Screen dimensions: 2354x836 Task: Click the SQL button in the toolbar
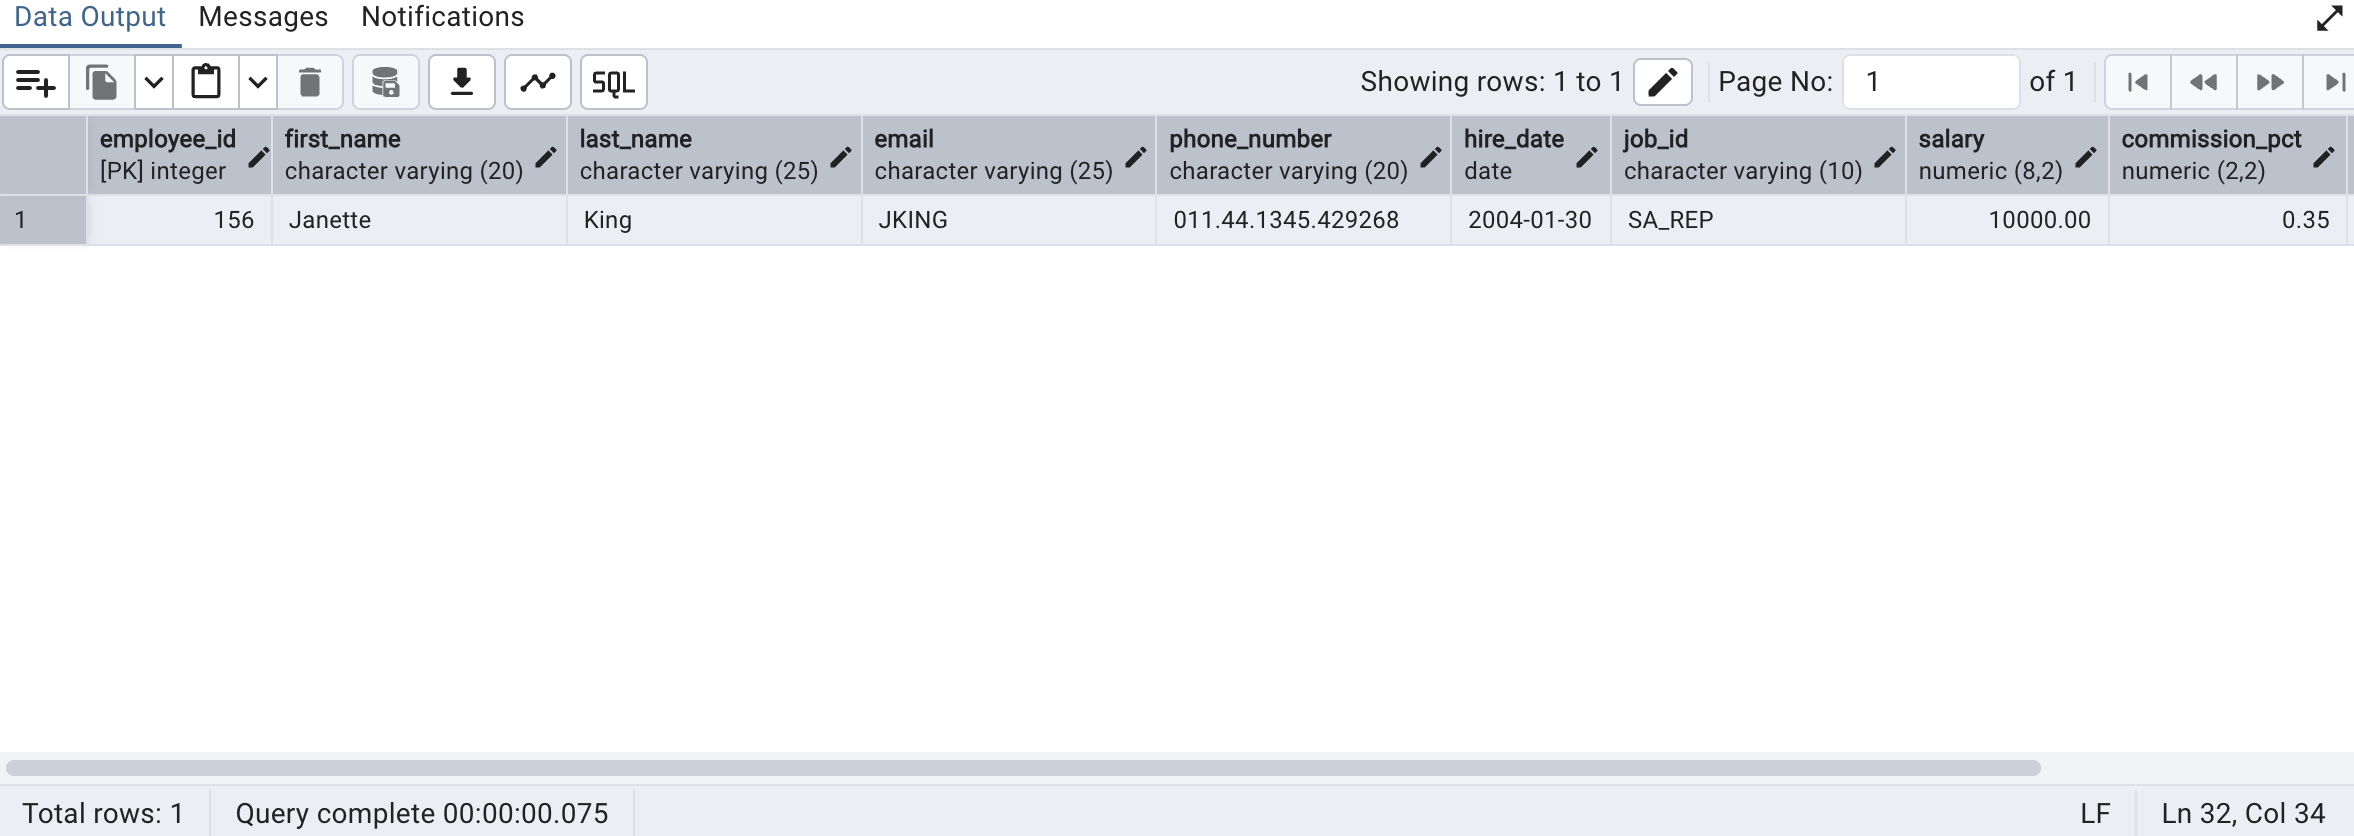[x=613, y=82]
